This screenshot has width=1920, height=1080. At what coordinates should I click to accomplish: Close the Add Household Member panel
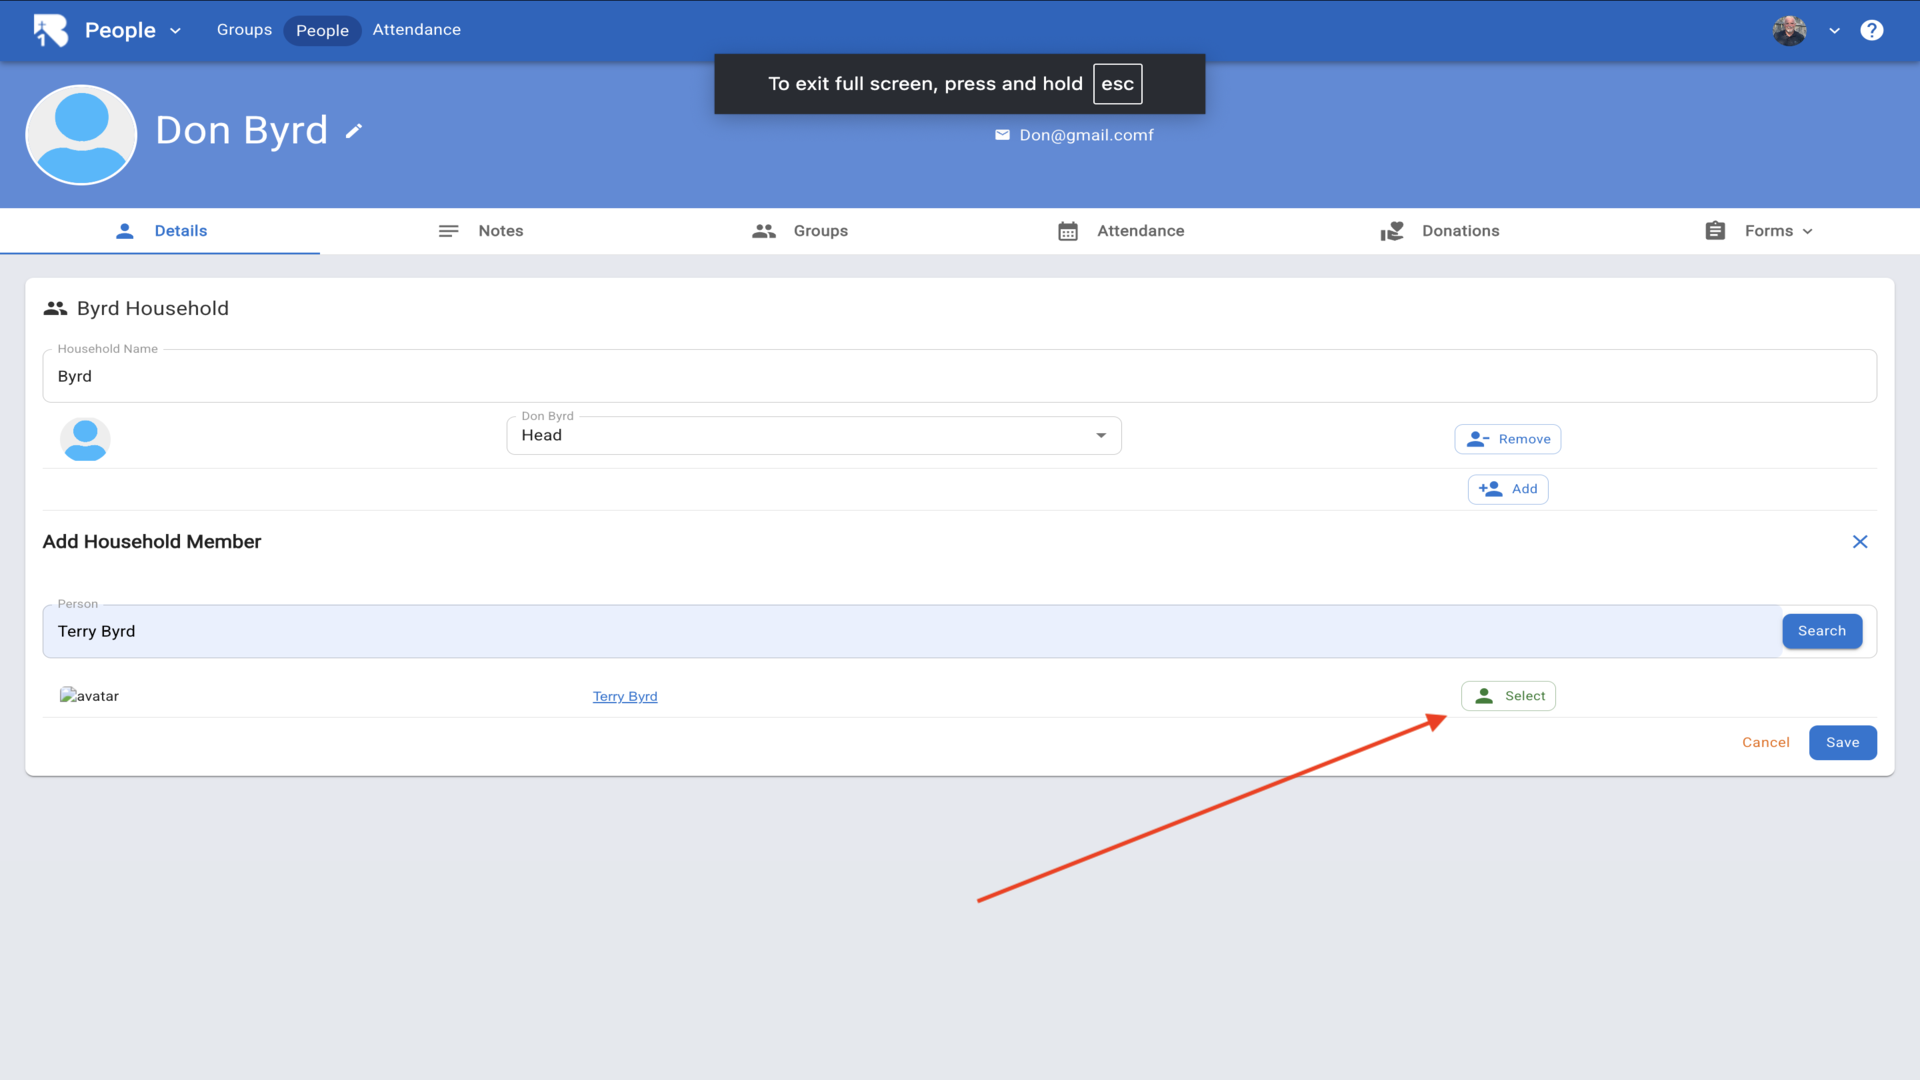coord(1859,542)
